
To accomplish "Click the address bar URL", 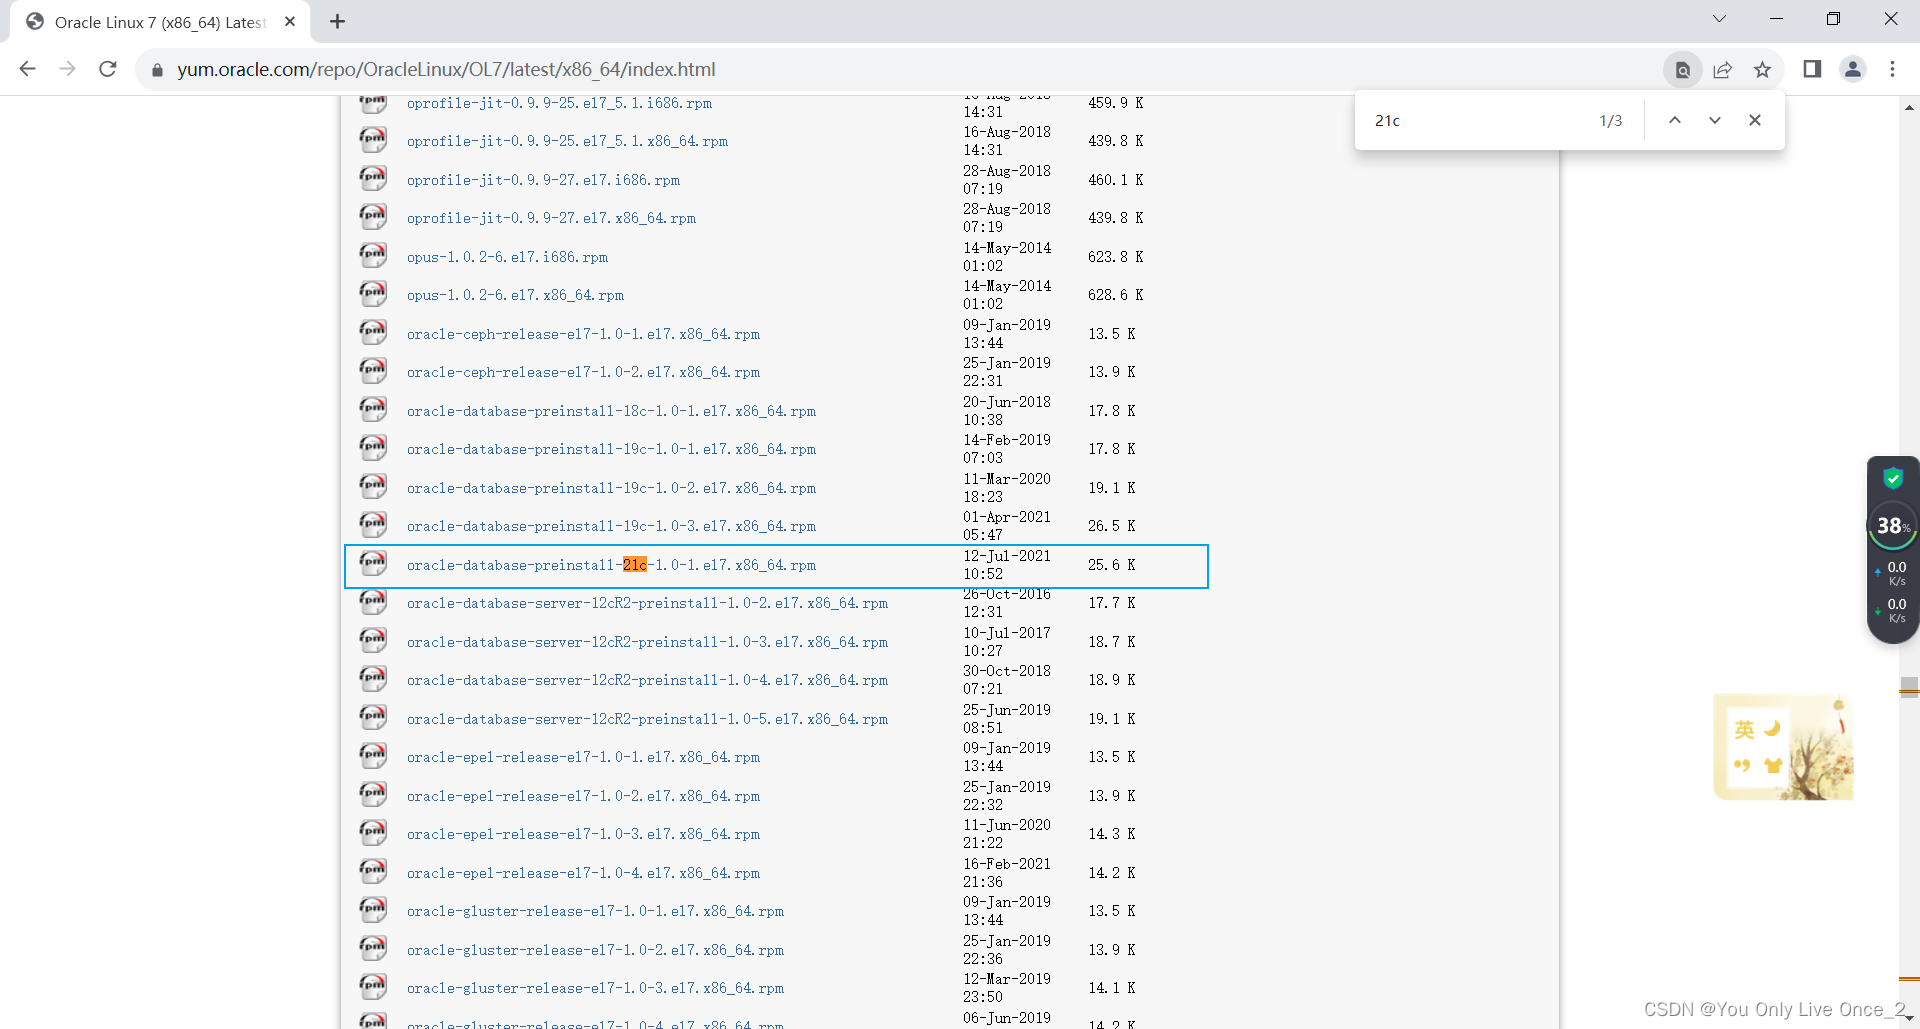I will [x=446, y=70].
